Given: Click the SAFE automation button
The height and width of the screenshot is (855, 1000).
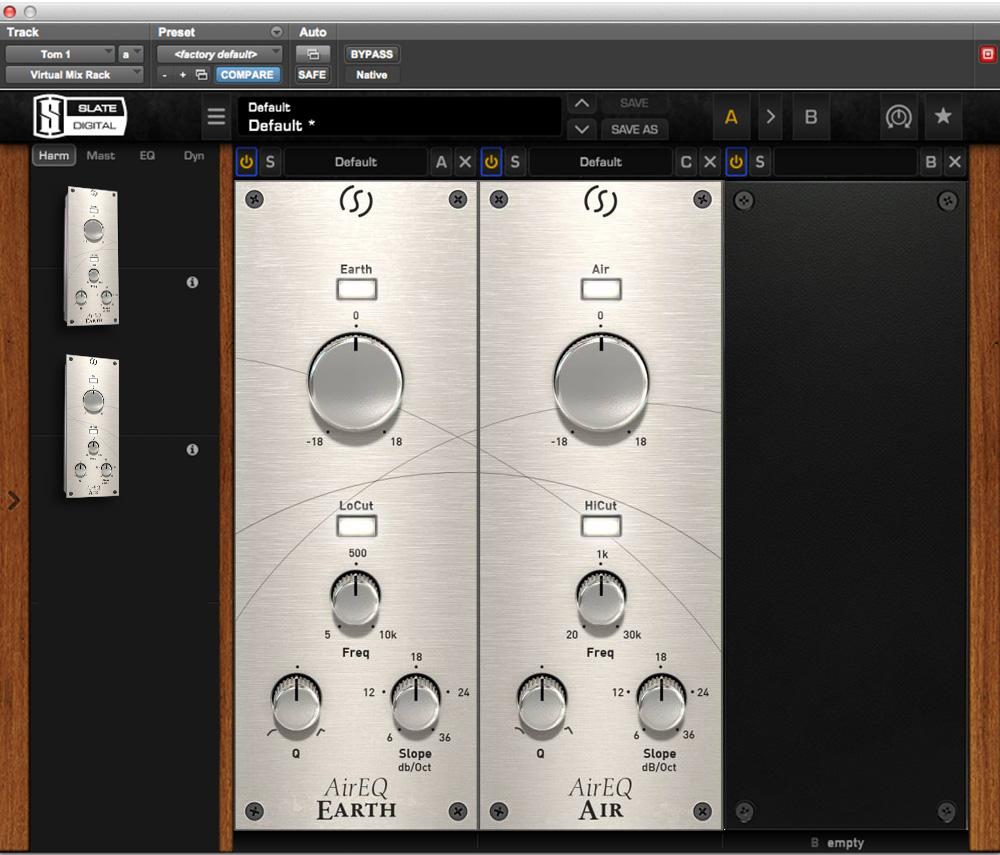Looking at the screenshot, I should point(312,75).
